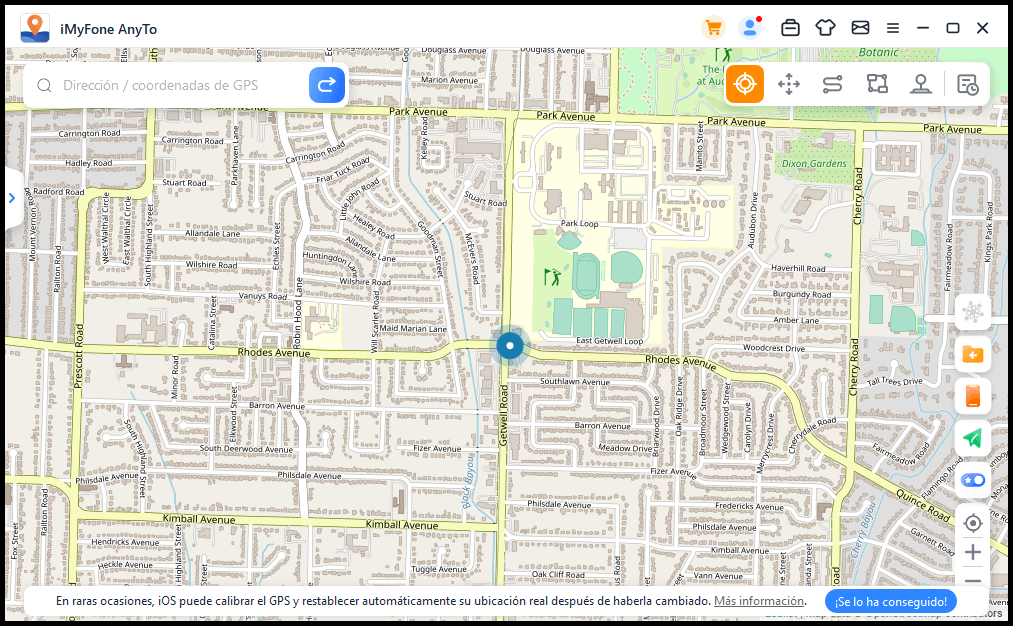1013x626 pixels.
Task: Open the orange import folder button
Action: pos(972,354)
